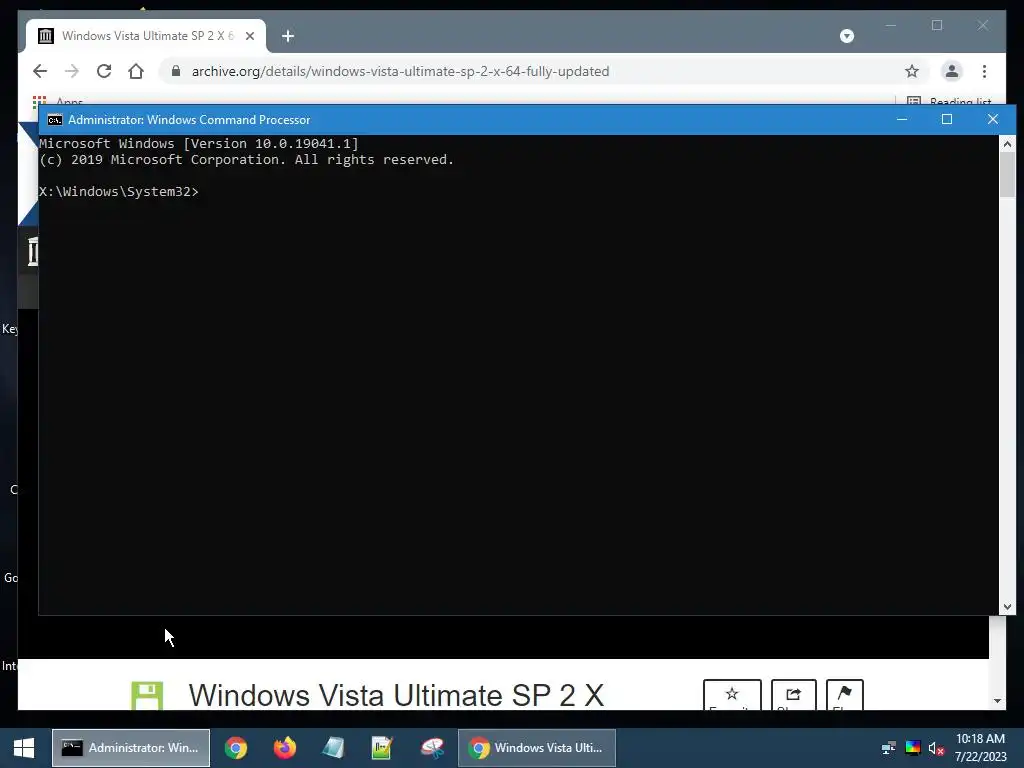Open Chrome home page
Screen dimensions: 1024x768
pos(136,71)
